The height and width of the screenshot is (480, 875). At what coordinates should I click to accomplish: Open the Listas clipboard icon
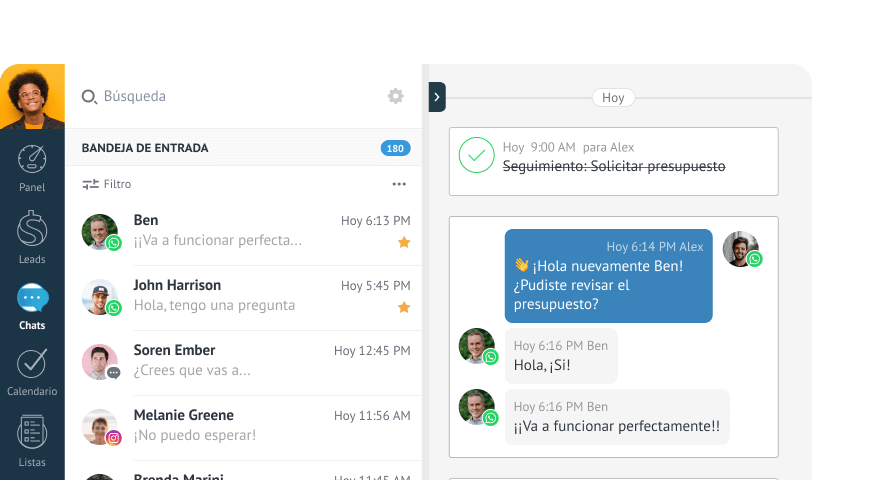pos(32,432)
